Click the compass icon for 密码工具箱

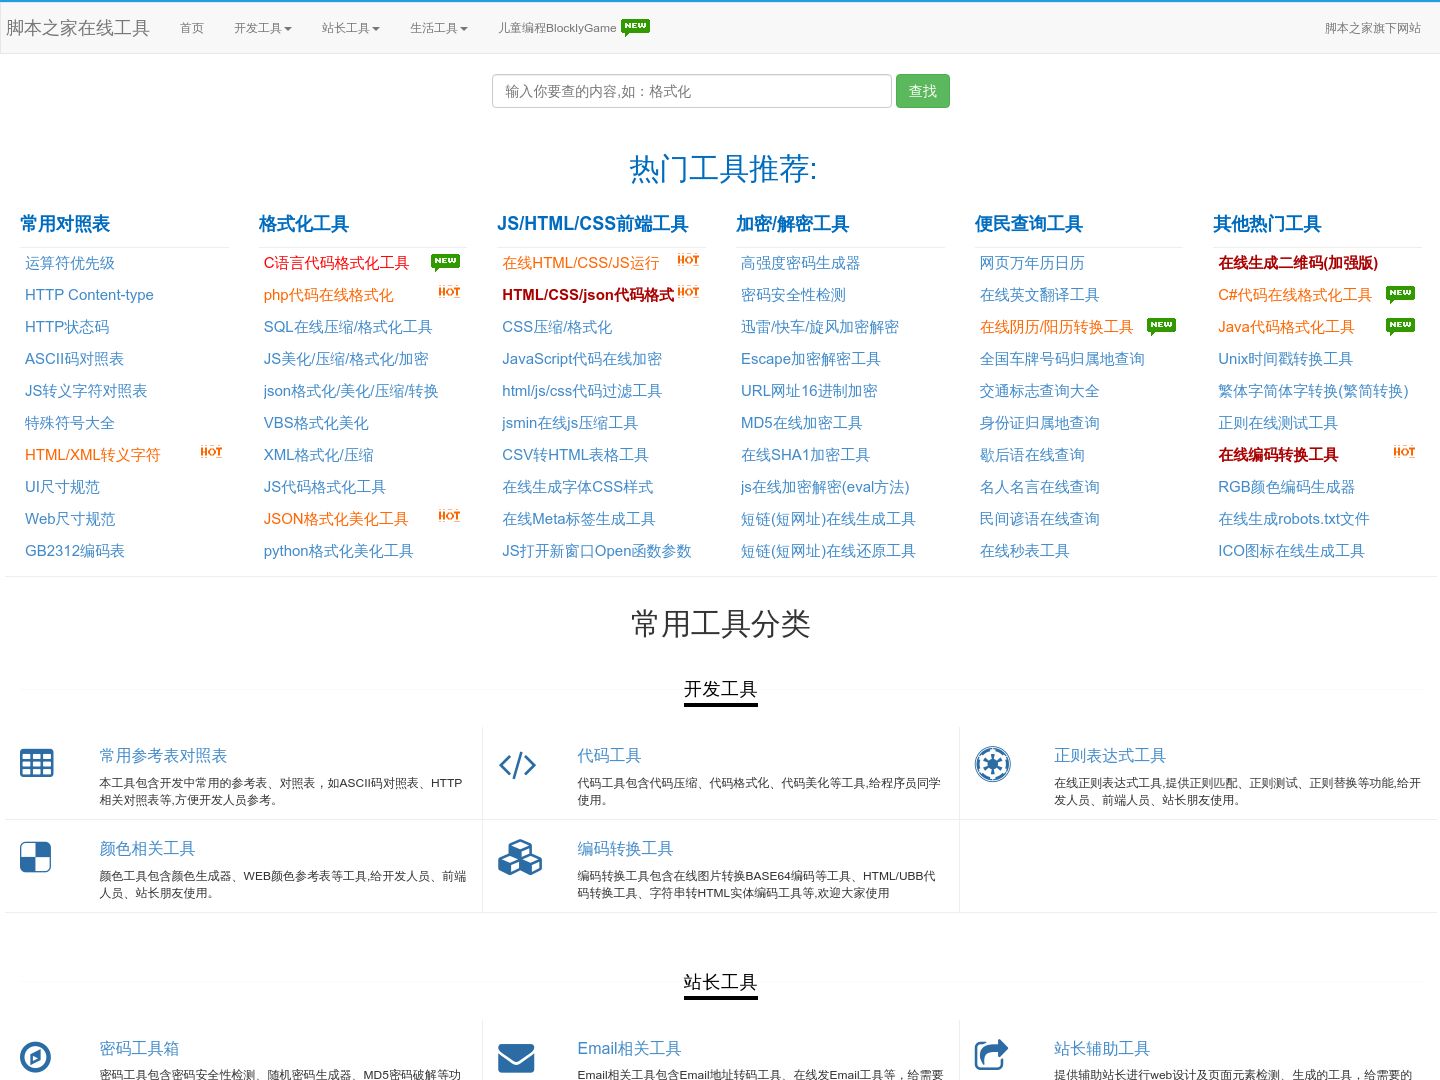pyautogui.click(x=35, y=1057)
